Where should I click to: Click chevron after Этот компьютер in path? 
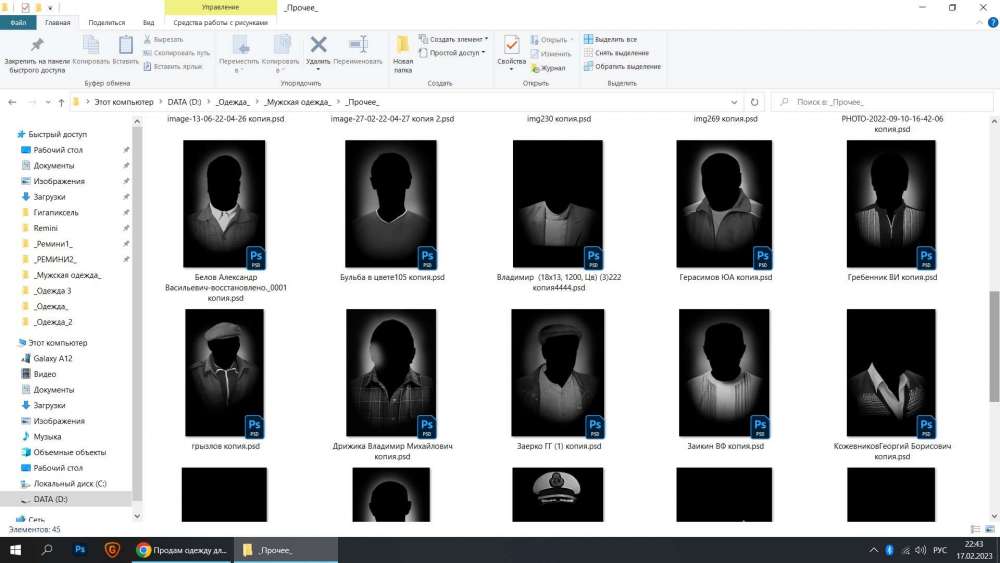(160, 102)
